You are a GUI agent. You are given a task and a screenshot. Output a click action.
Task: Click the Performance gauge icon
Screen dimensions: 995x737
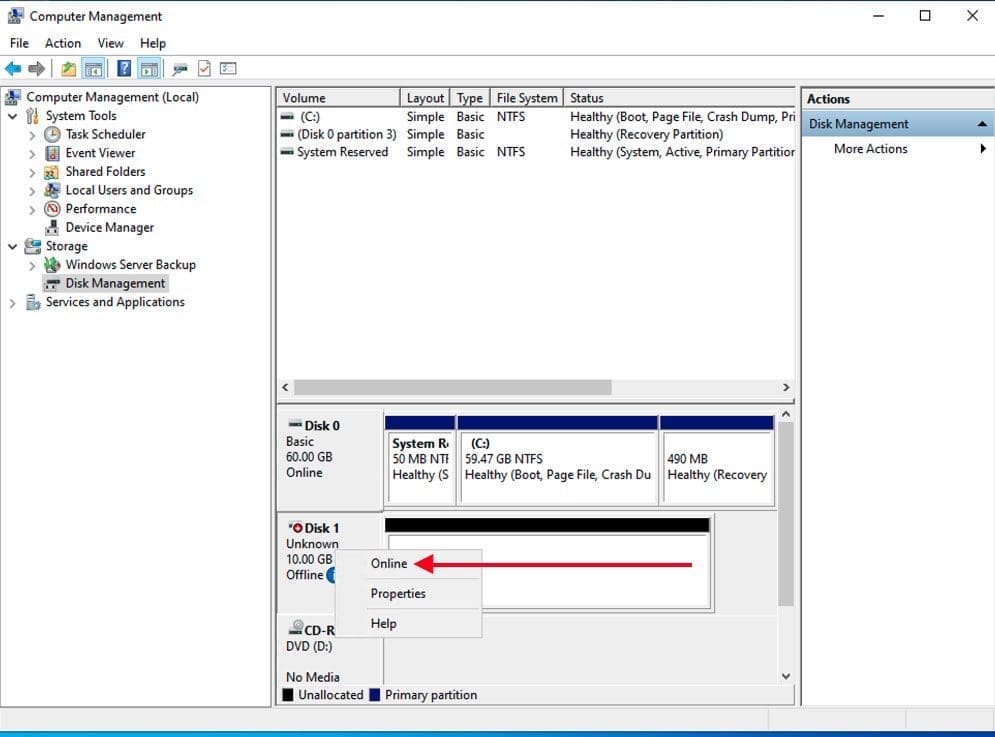coord(53,209)
